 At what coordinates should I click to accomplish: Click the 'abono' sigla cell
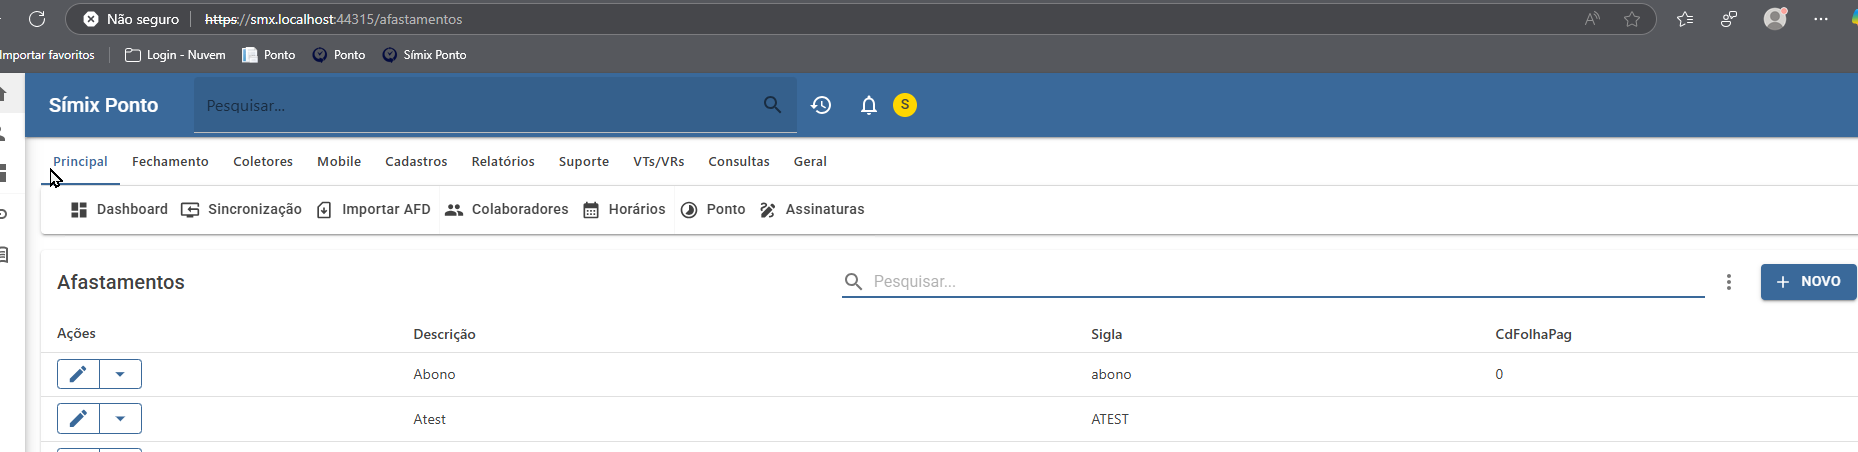coord(1111,374)
